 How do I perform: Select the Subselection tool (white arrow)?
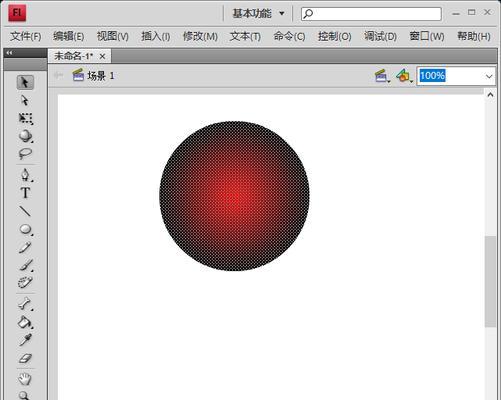(x=25, y=100)
